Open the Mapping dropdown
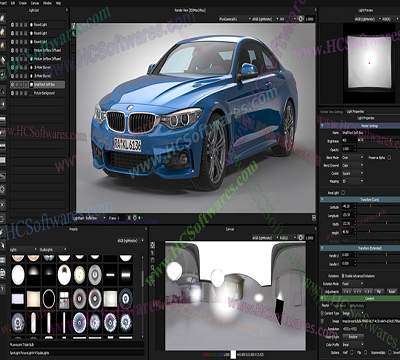Image resolution: width=400 pixels, height=360 pixels. point(353,181)
